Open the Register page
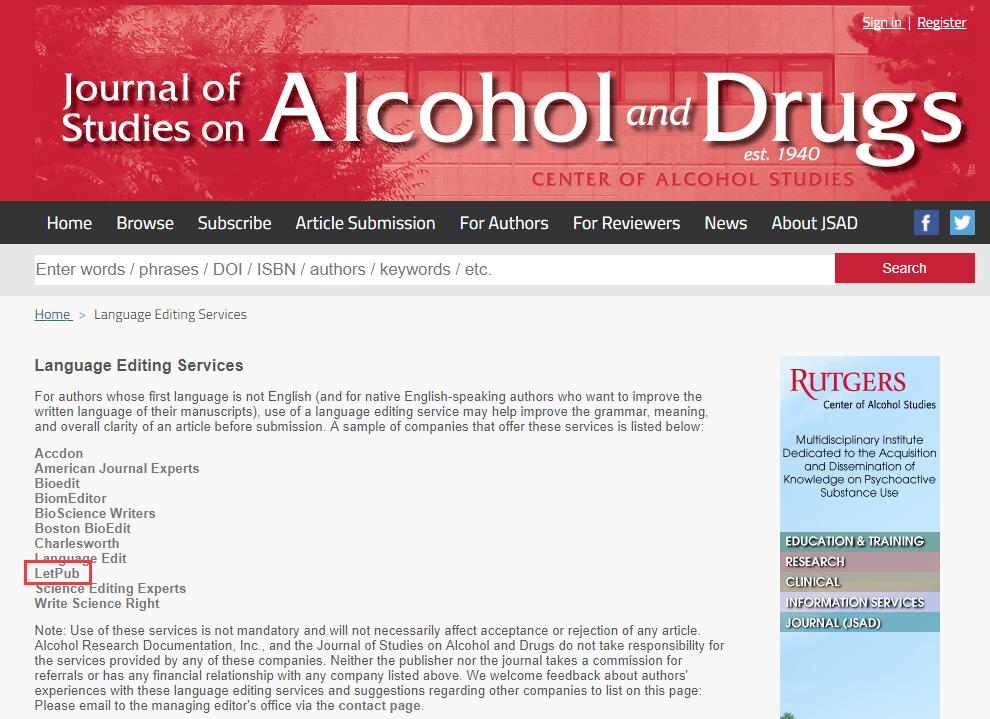990x719 pixels. coord(940,22)
